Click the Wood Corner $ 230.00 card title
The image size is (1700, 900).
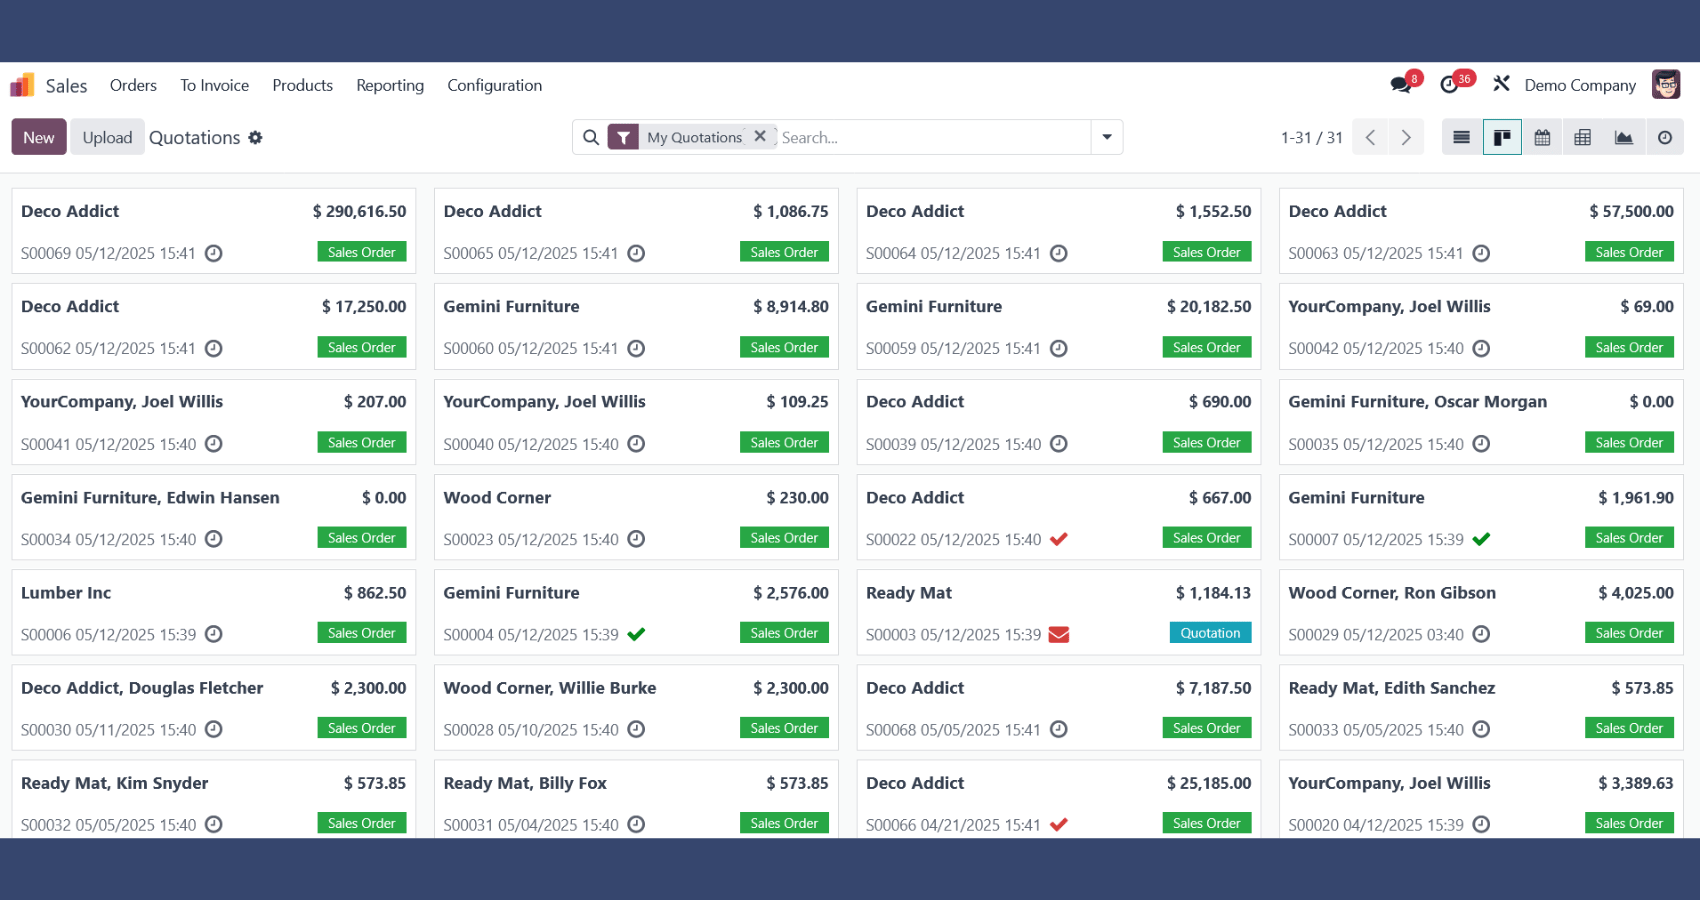[x=497, y=497]
